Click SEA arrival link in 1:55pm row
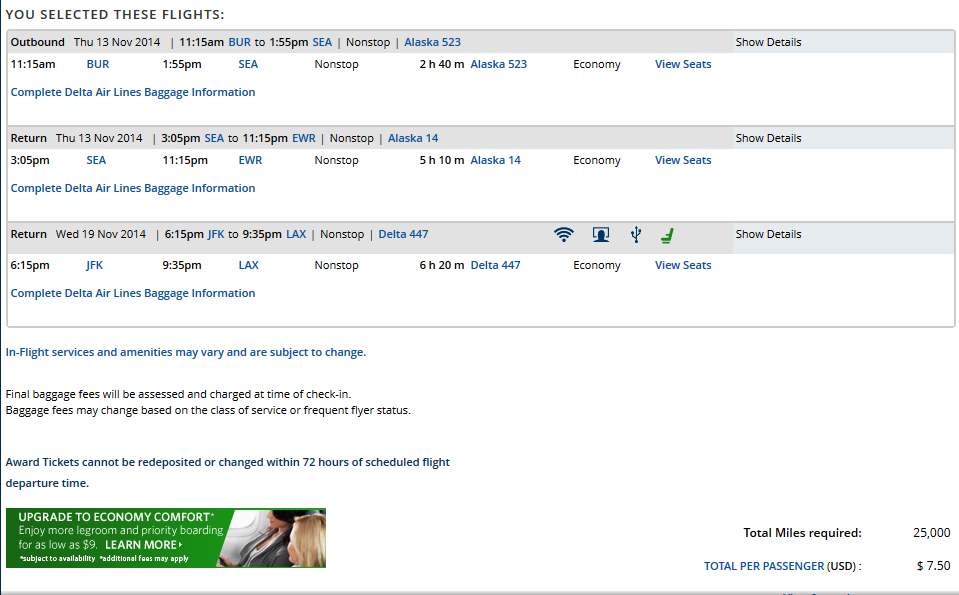The height and width of the screenshot is (595, 959). point(248,64)
